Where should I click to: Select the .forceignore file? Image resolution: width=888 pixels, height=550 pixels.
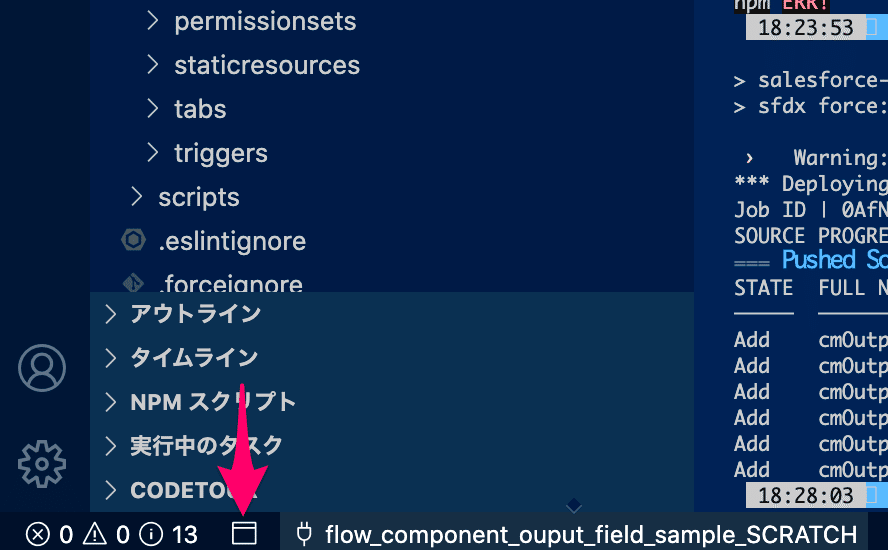(x=231, y=283)
